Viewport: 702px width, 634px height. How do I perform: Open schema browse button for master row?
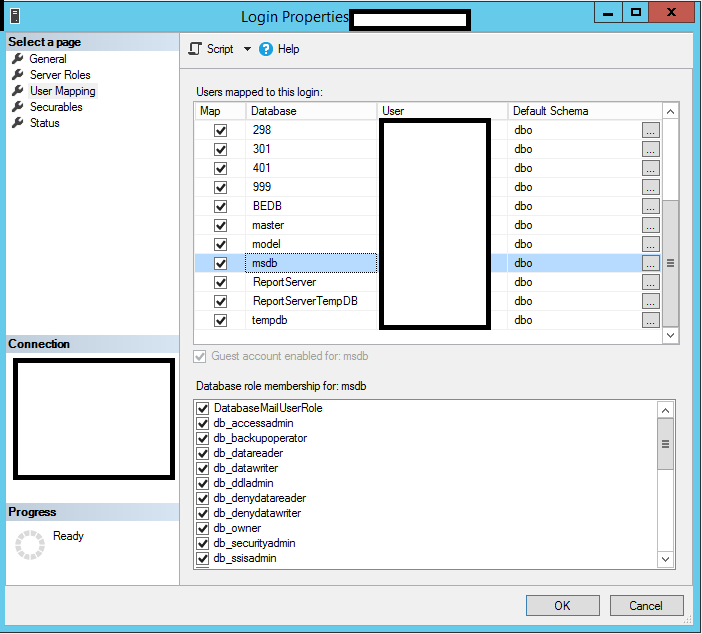coord(651,225)
